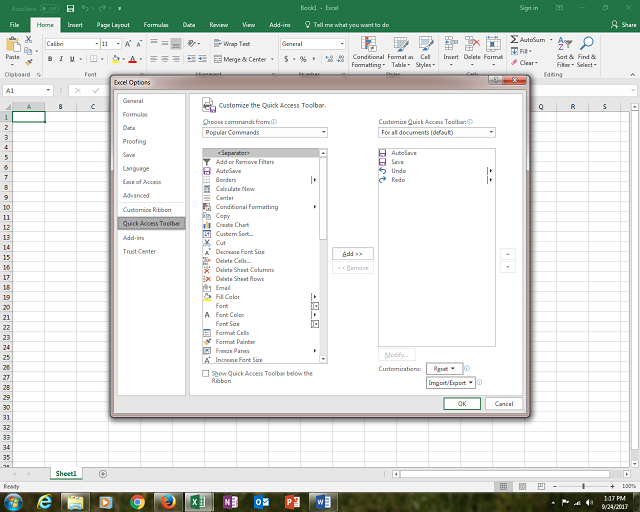Image resolution: width=640 pixels, height=512 pixels.
Task: Click the Paste icon in the ribbon
Action: (13, 46)
